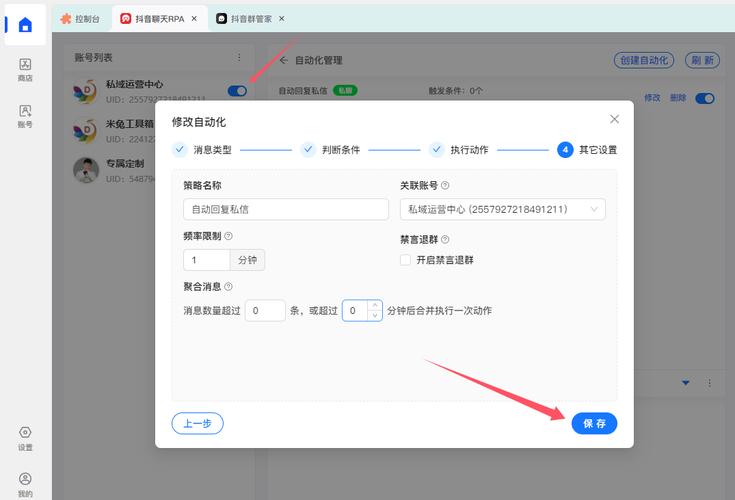
Task: Go to the 消息类型 step
Action: point(202,149)
